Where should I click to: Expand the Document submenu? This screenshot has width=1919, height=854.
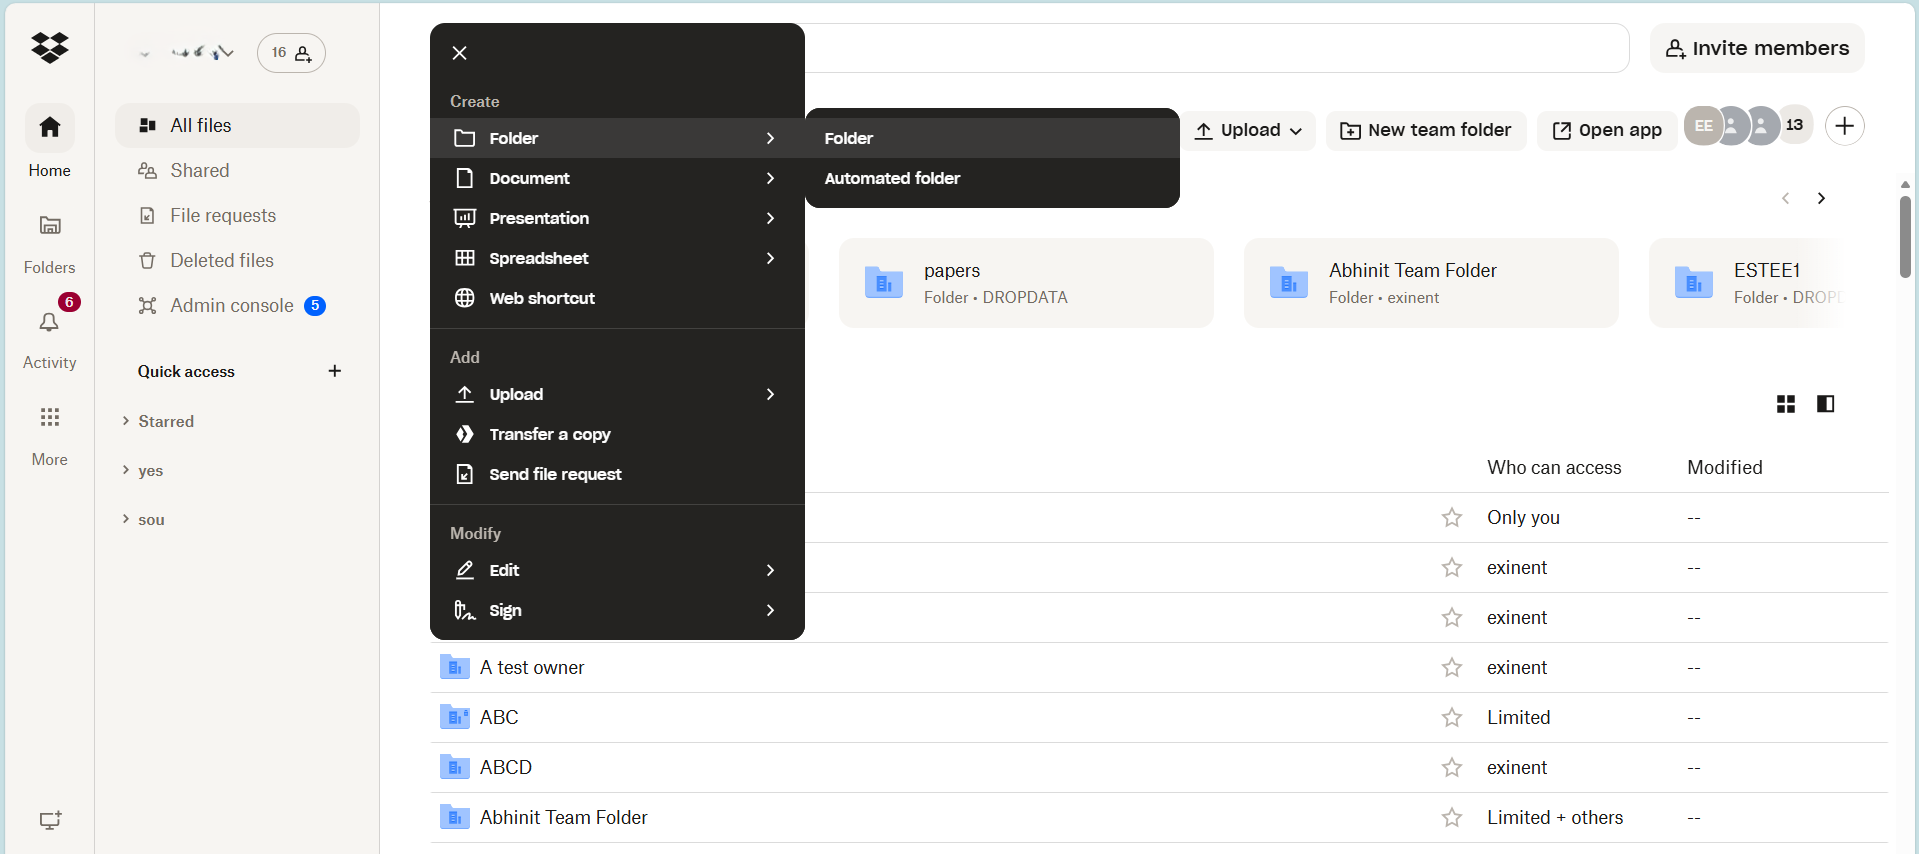click(x=617, y=178)
